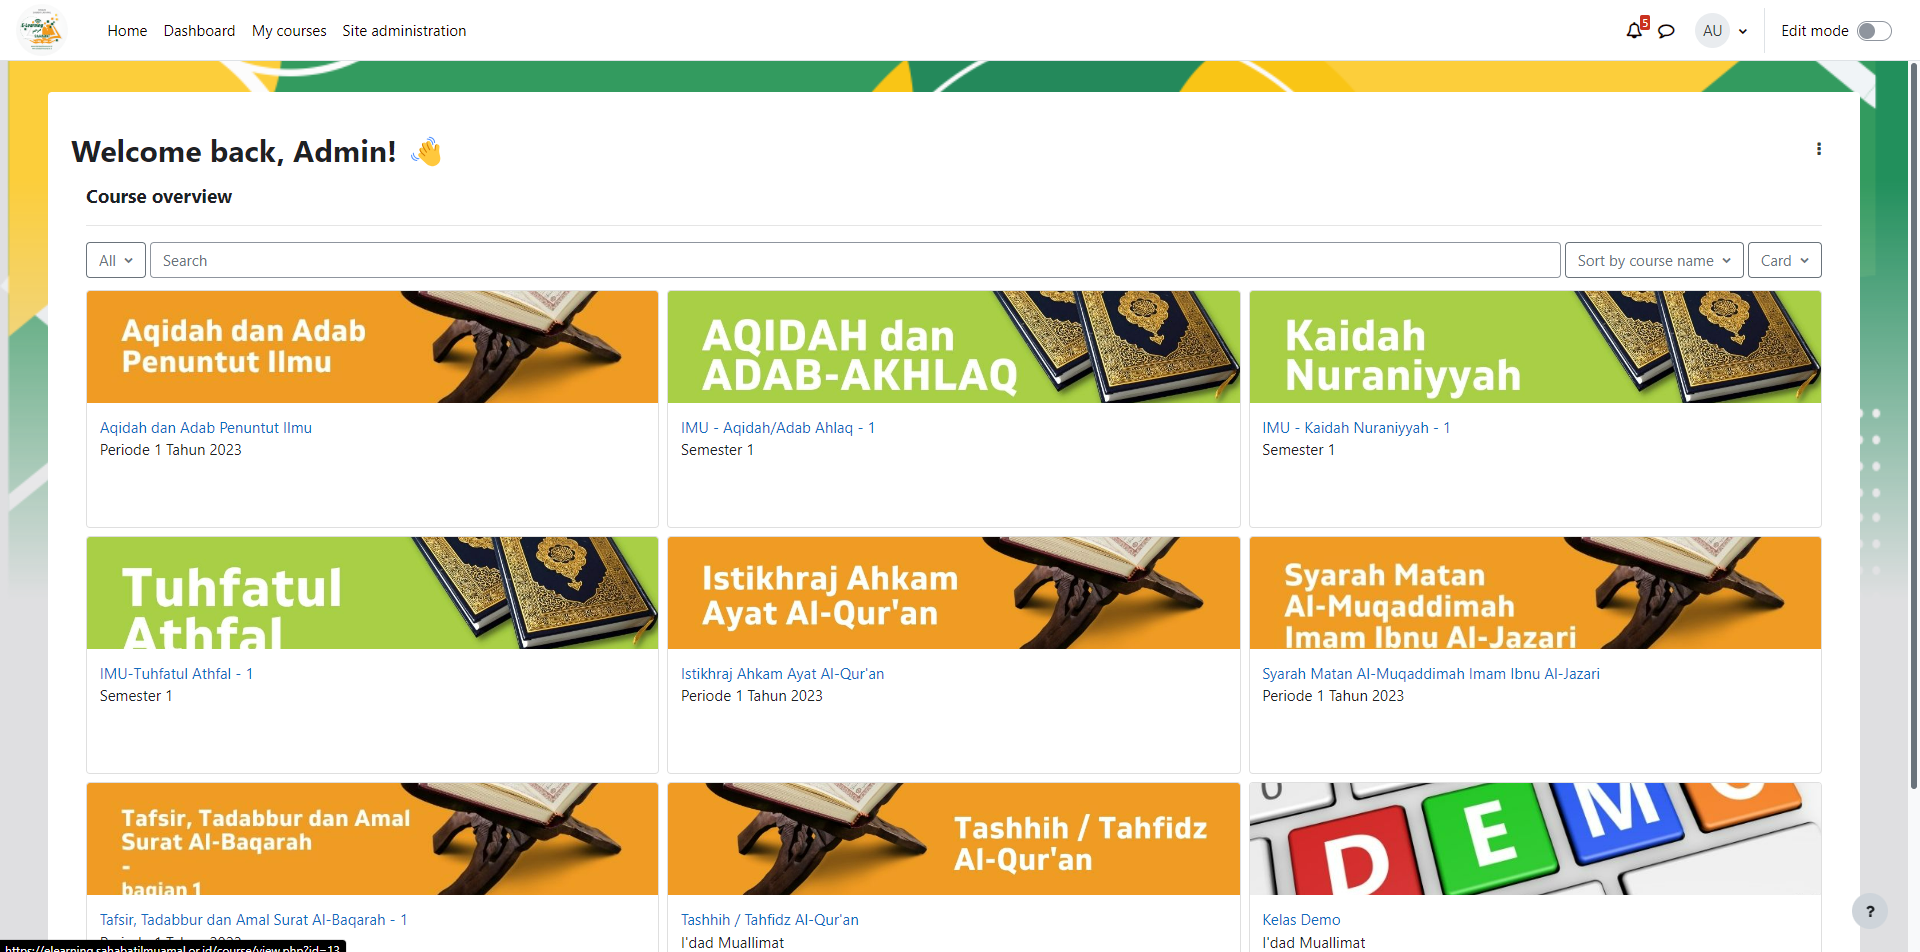Click Semester 1 under IMU - Kaidah Nuraniyyah

pyautogui.click(x=1298, y=450)
